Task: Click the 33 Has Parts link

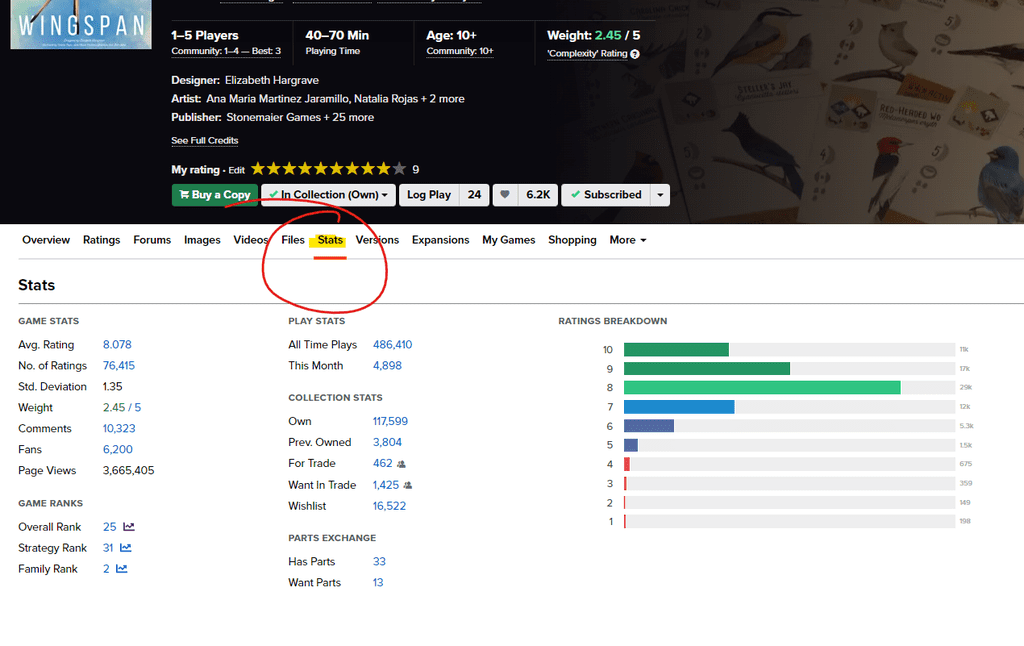Action: pyautogui.click(x=379, y=562)
